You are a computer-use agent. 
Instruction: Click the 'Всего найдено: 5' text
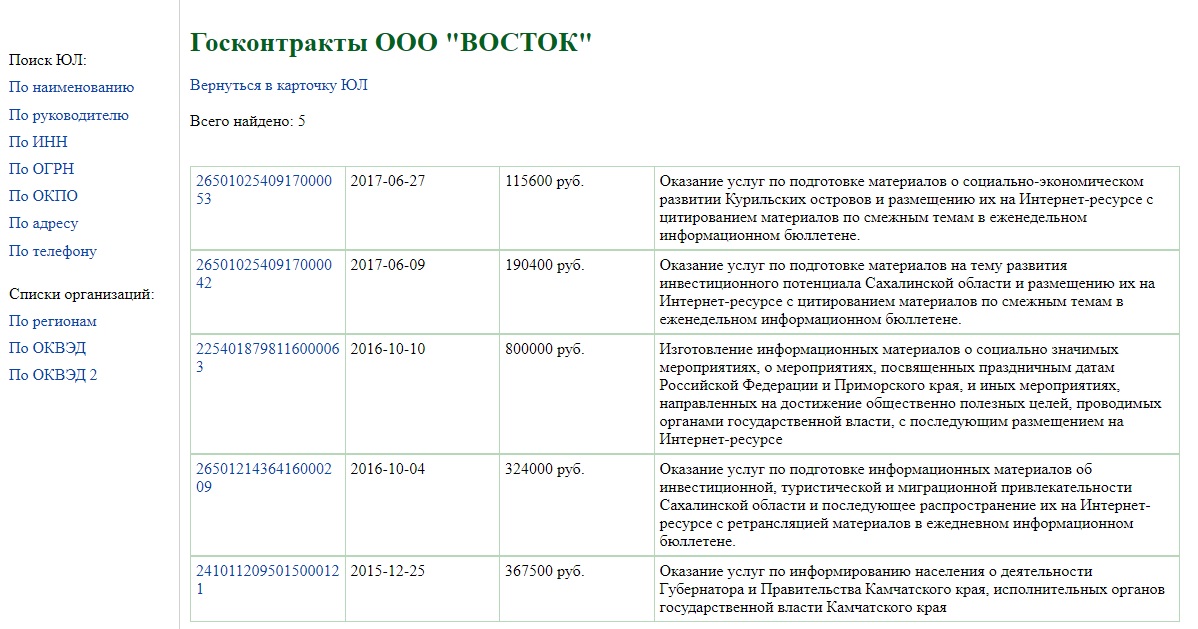[247, 121]
